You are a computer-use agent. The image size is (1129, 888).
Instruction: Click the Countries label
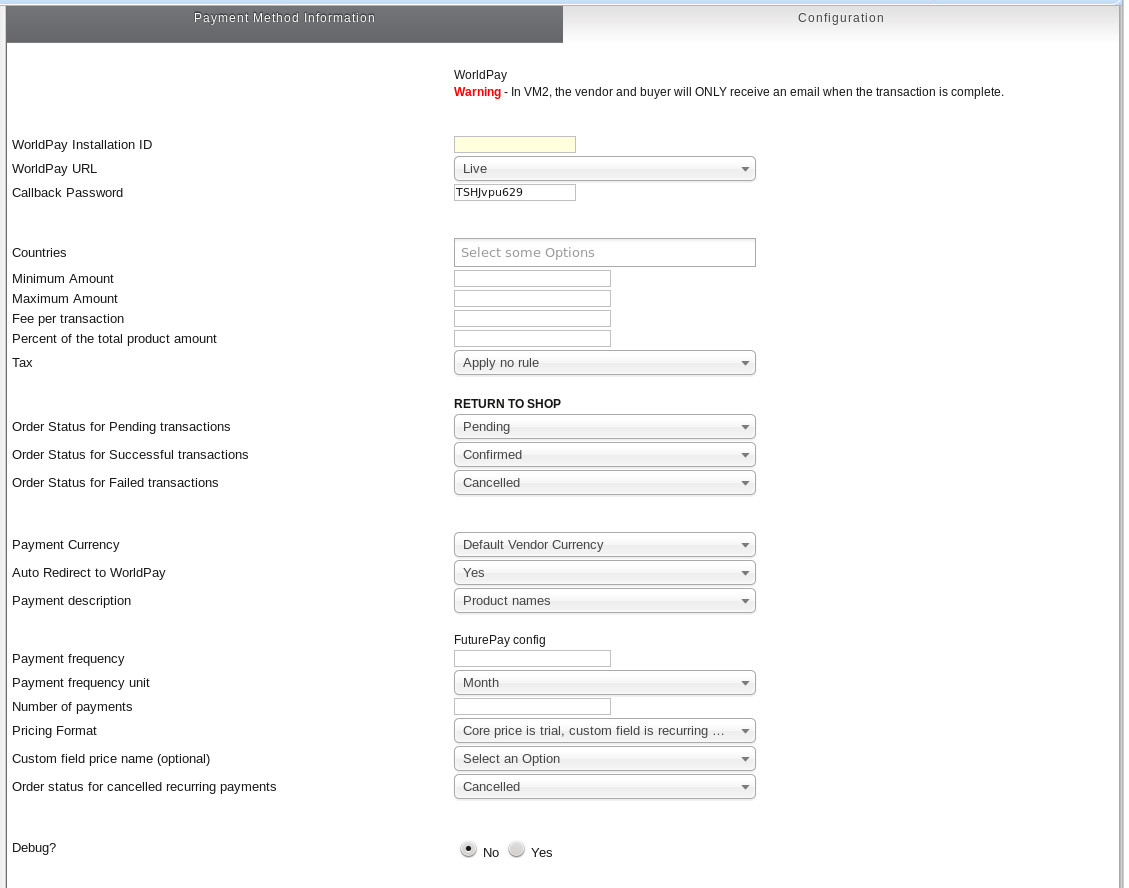coord(39,253)
